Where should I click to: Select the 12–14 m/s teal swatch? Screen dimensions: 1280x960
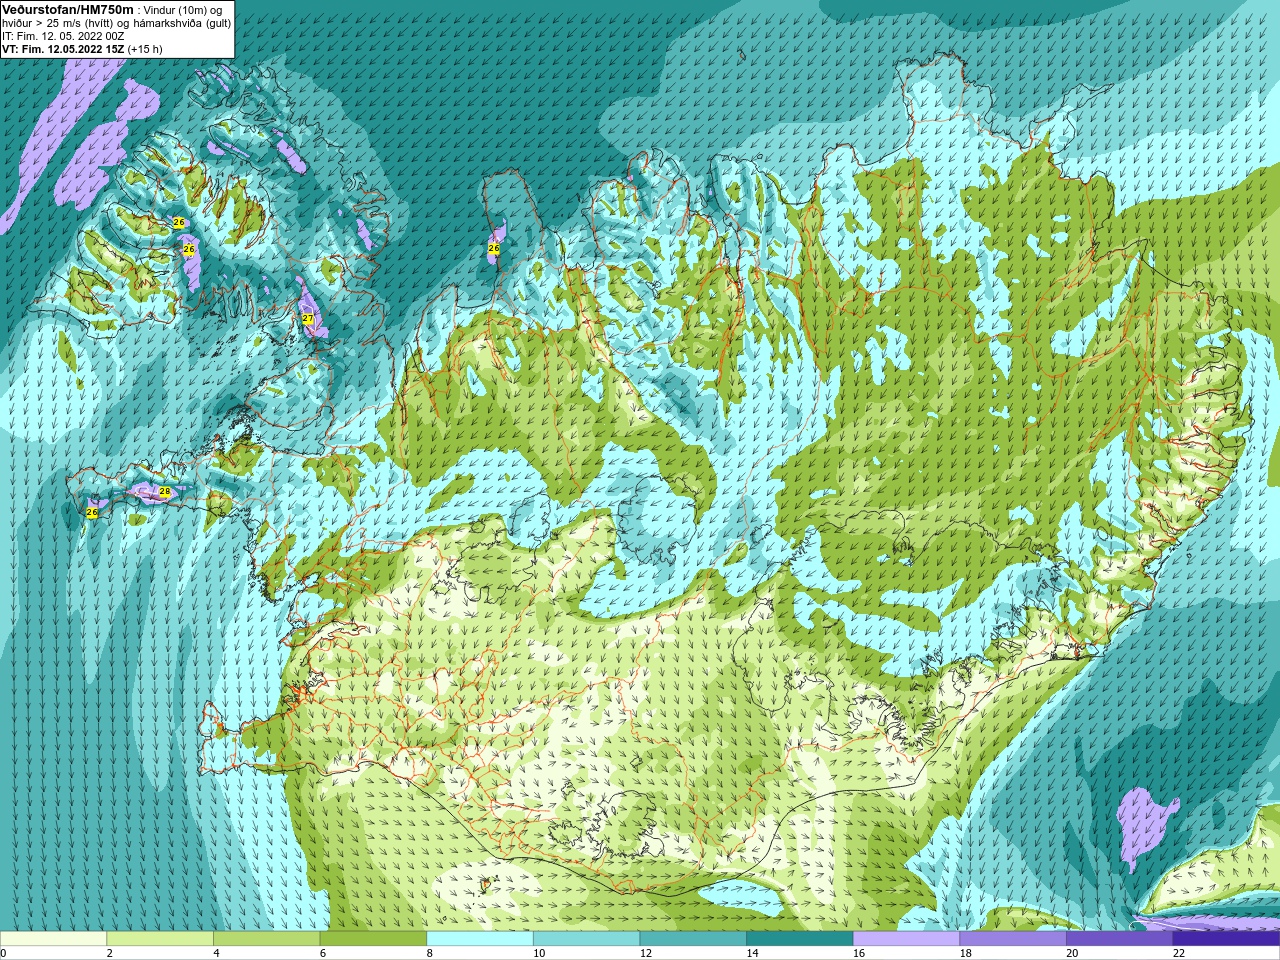click(x=693, y=938)
